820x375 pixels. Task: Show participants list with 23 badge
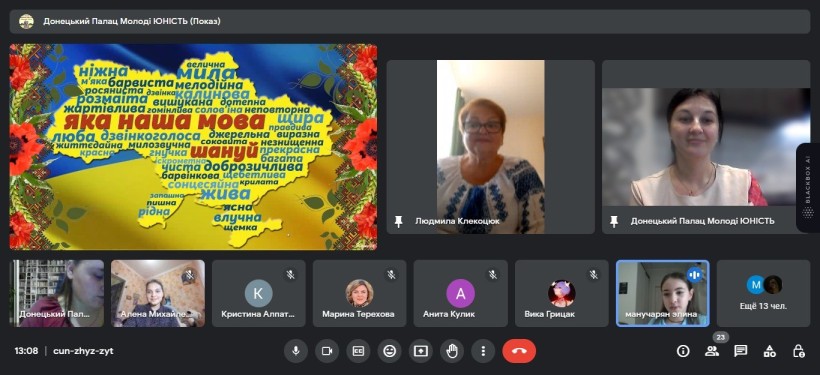(x=712, y=351)
